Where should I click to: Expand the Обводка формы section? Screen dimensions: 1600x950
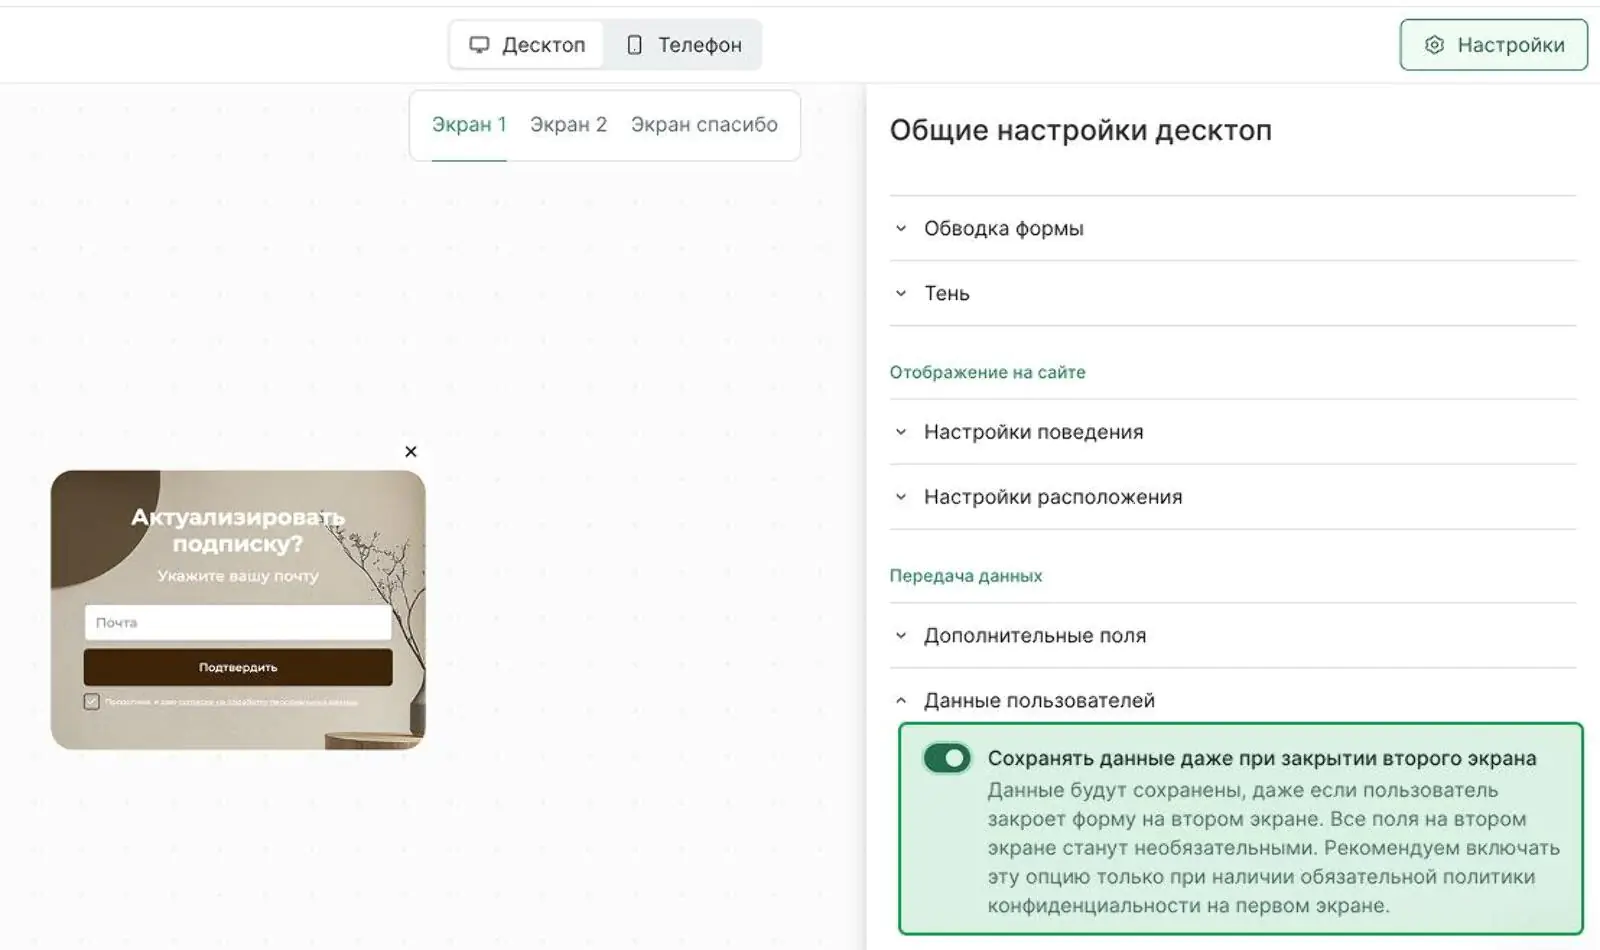[1233, 228]
